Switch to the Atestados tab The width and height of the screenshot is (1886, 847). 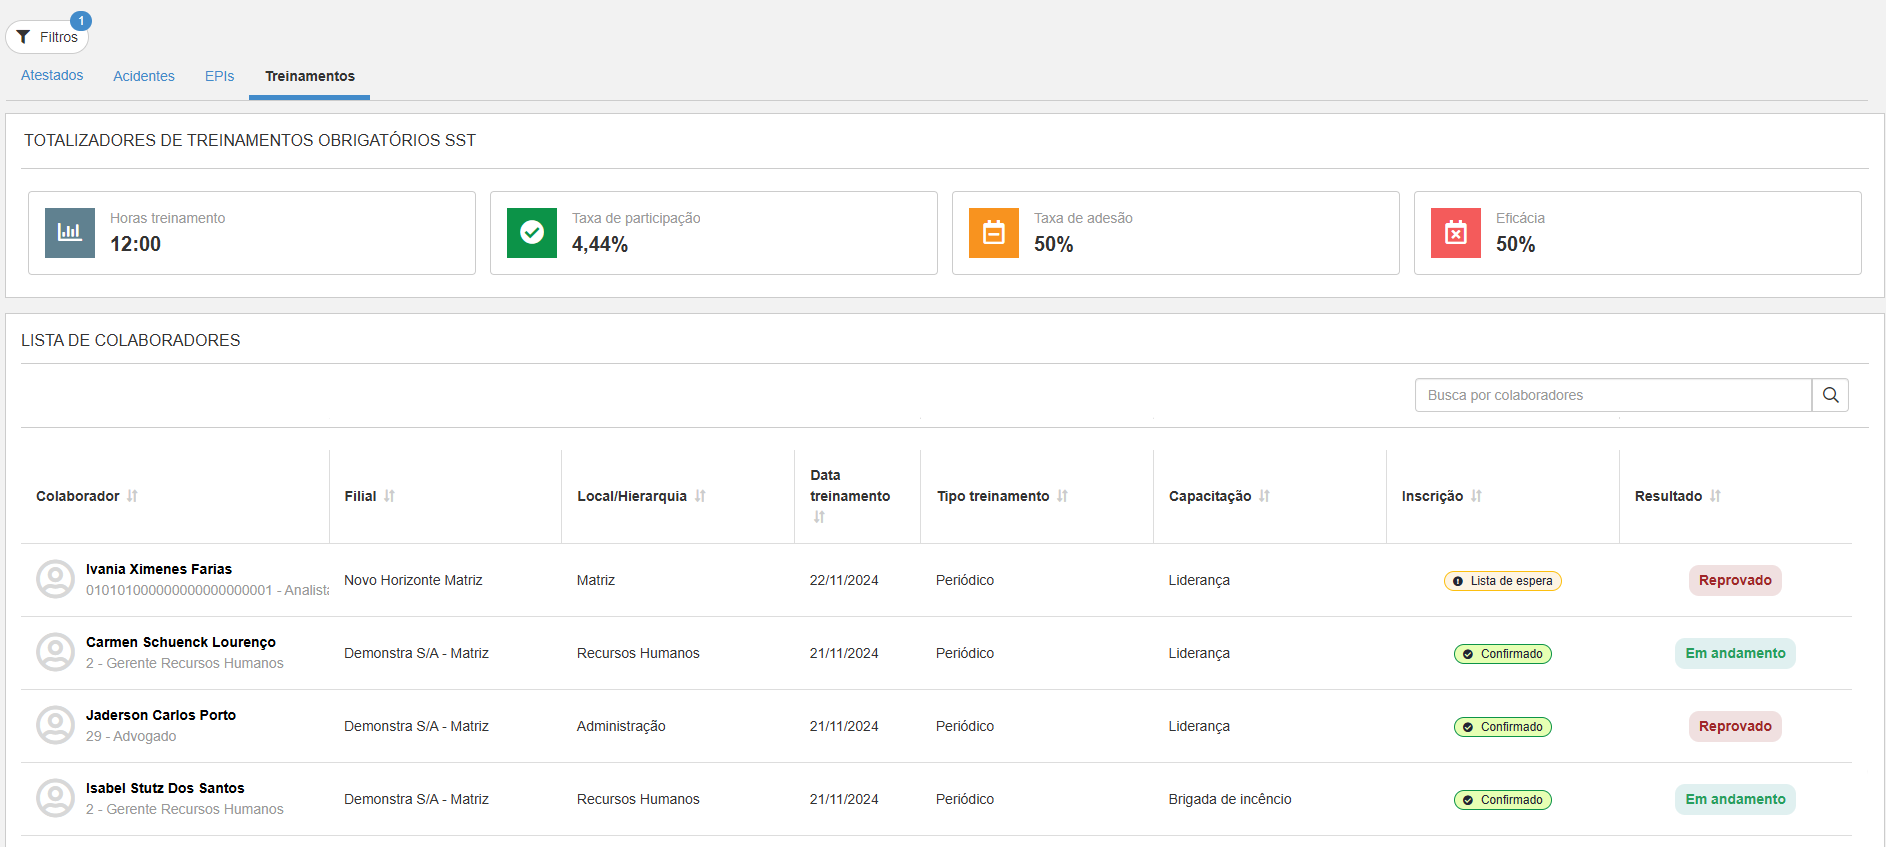click(x=52, y=76)
